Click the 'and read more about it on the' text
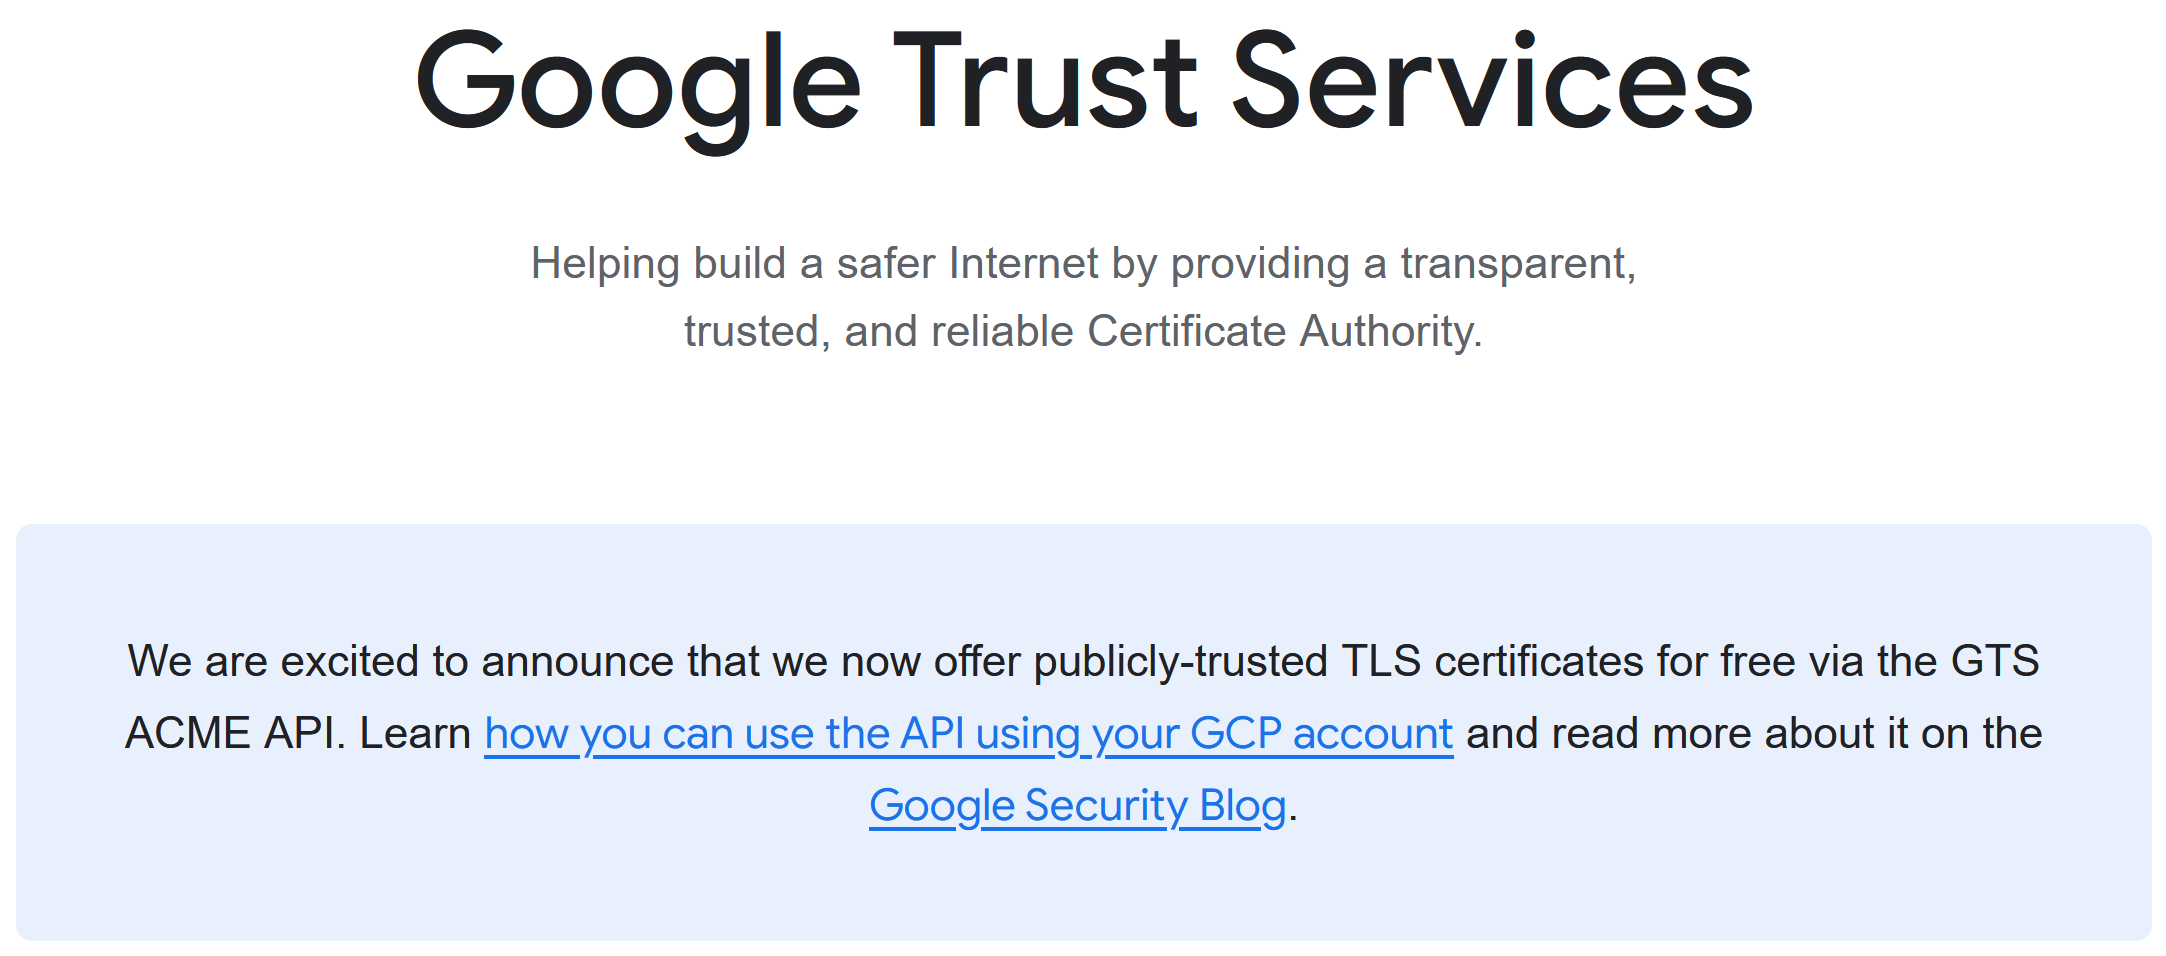 [1754, 734]
